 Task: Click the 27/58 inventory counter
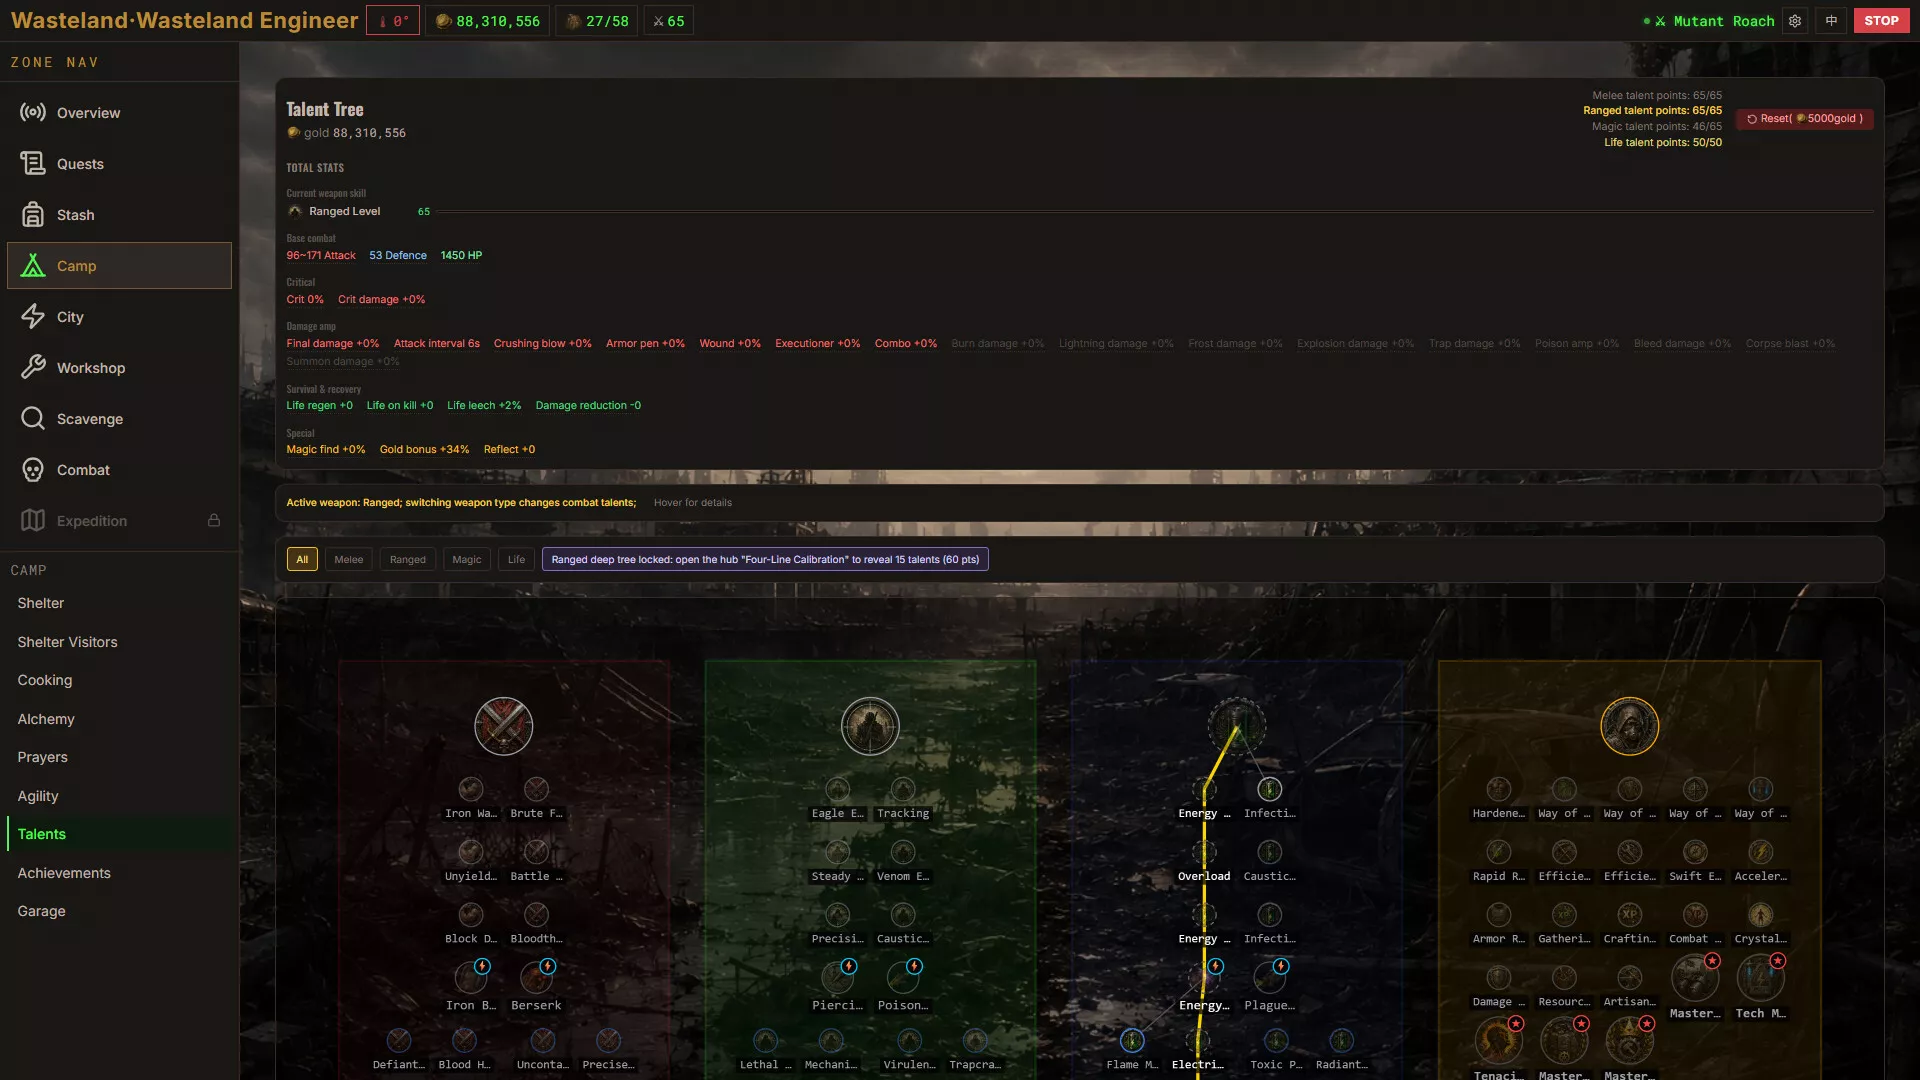pos(597,21)
